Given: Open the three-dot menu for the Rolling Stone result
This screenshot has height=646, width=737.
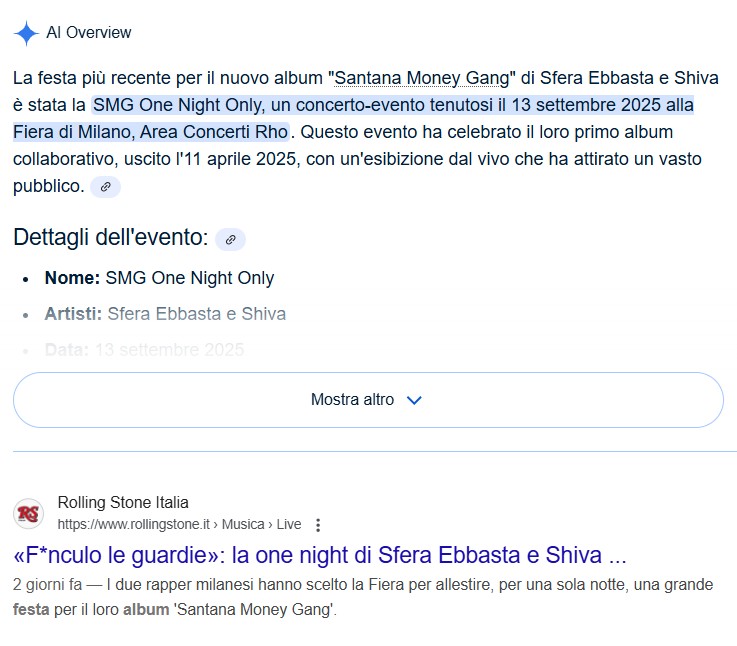Looking at the screenshot, I should 318,525.
